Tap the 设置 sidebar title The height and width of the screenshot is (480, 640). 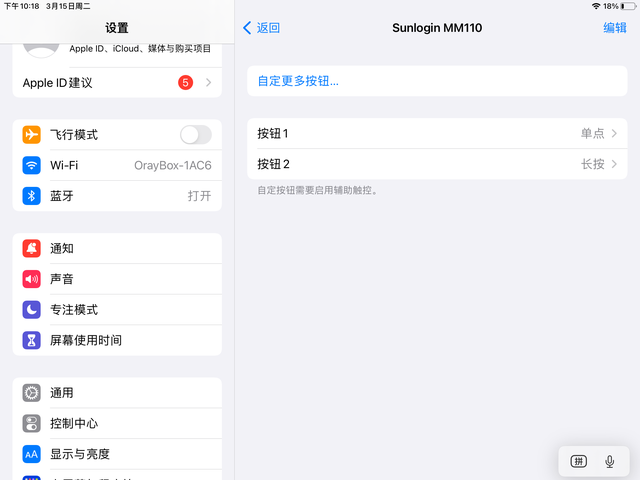117,28
